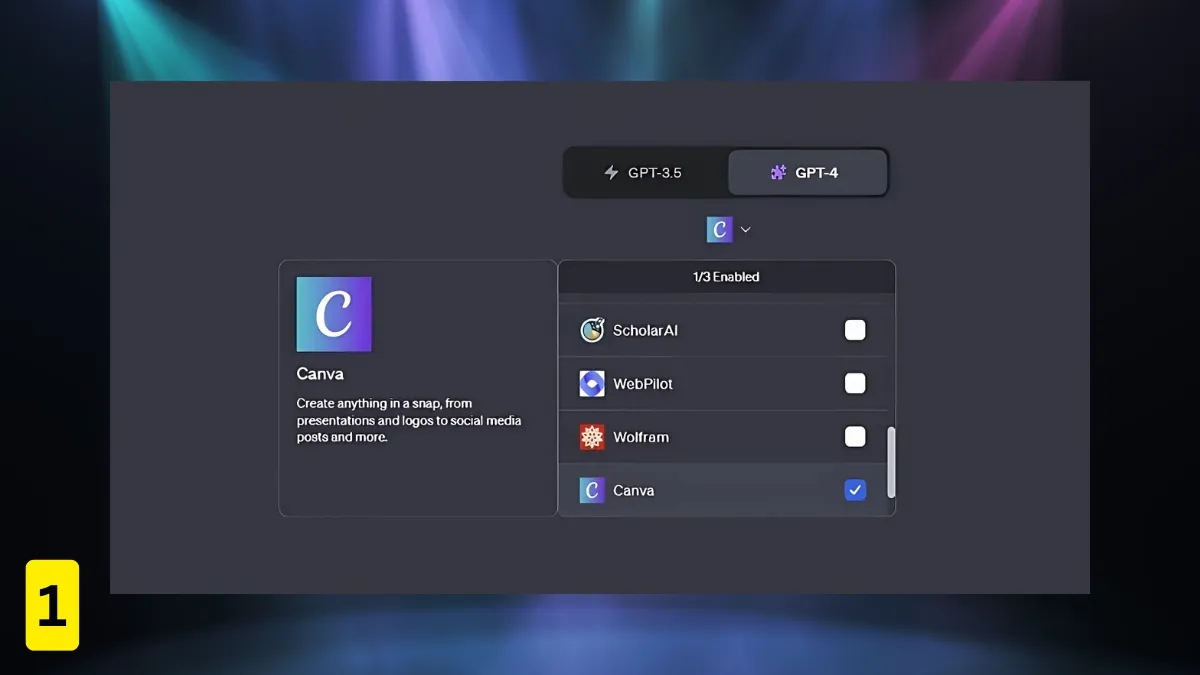This screenshot has height=675, width=1200.
Task: Enable the WebPilot plugin checkbox
Action: [855, 383]
